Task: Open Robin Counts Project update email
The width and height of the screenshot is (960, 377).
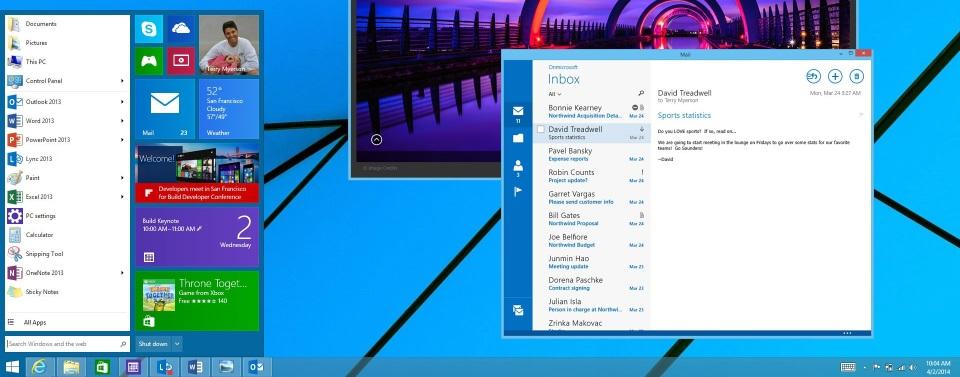Action: (591, 176)
